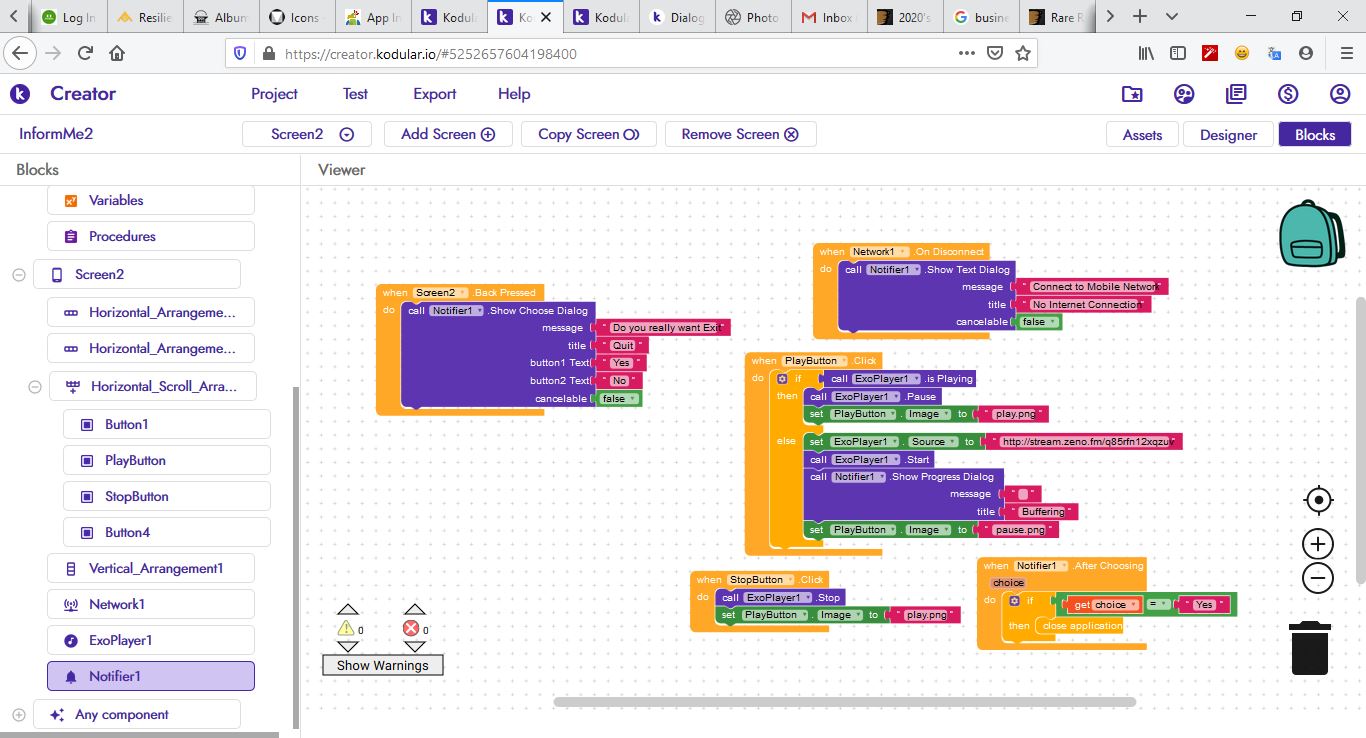The image size is (1366, 738).
Task: Switch to the Designer view
Action: pyautogui.click(x=1228, y=135)
